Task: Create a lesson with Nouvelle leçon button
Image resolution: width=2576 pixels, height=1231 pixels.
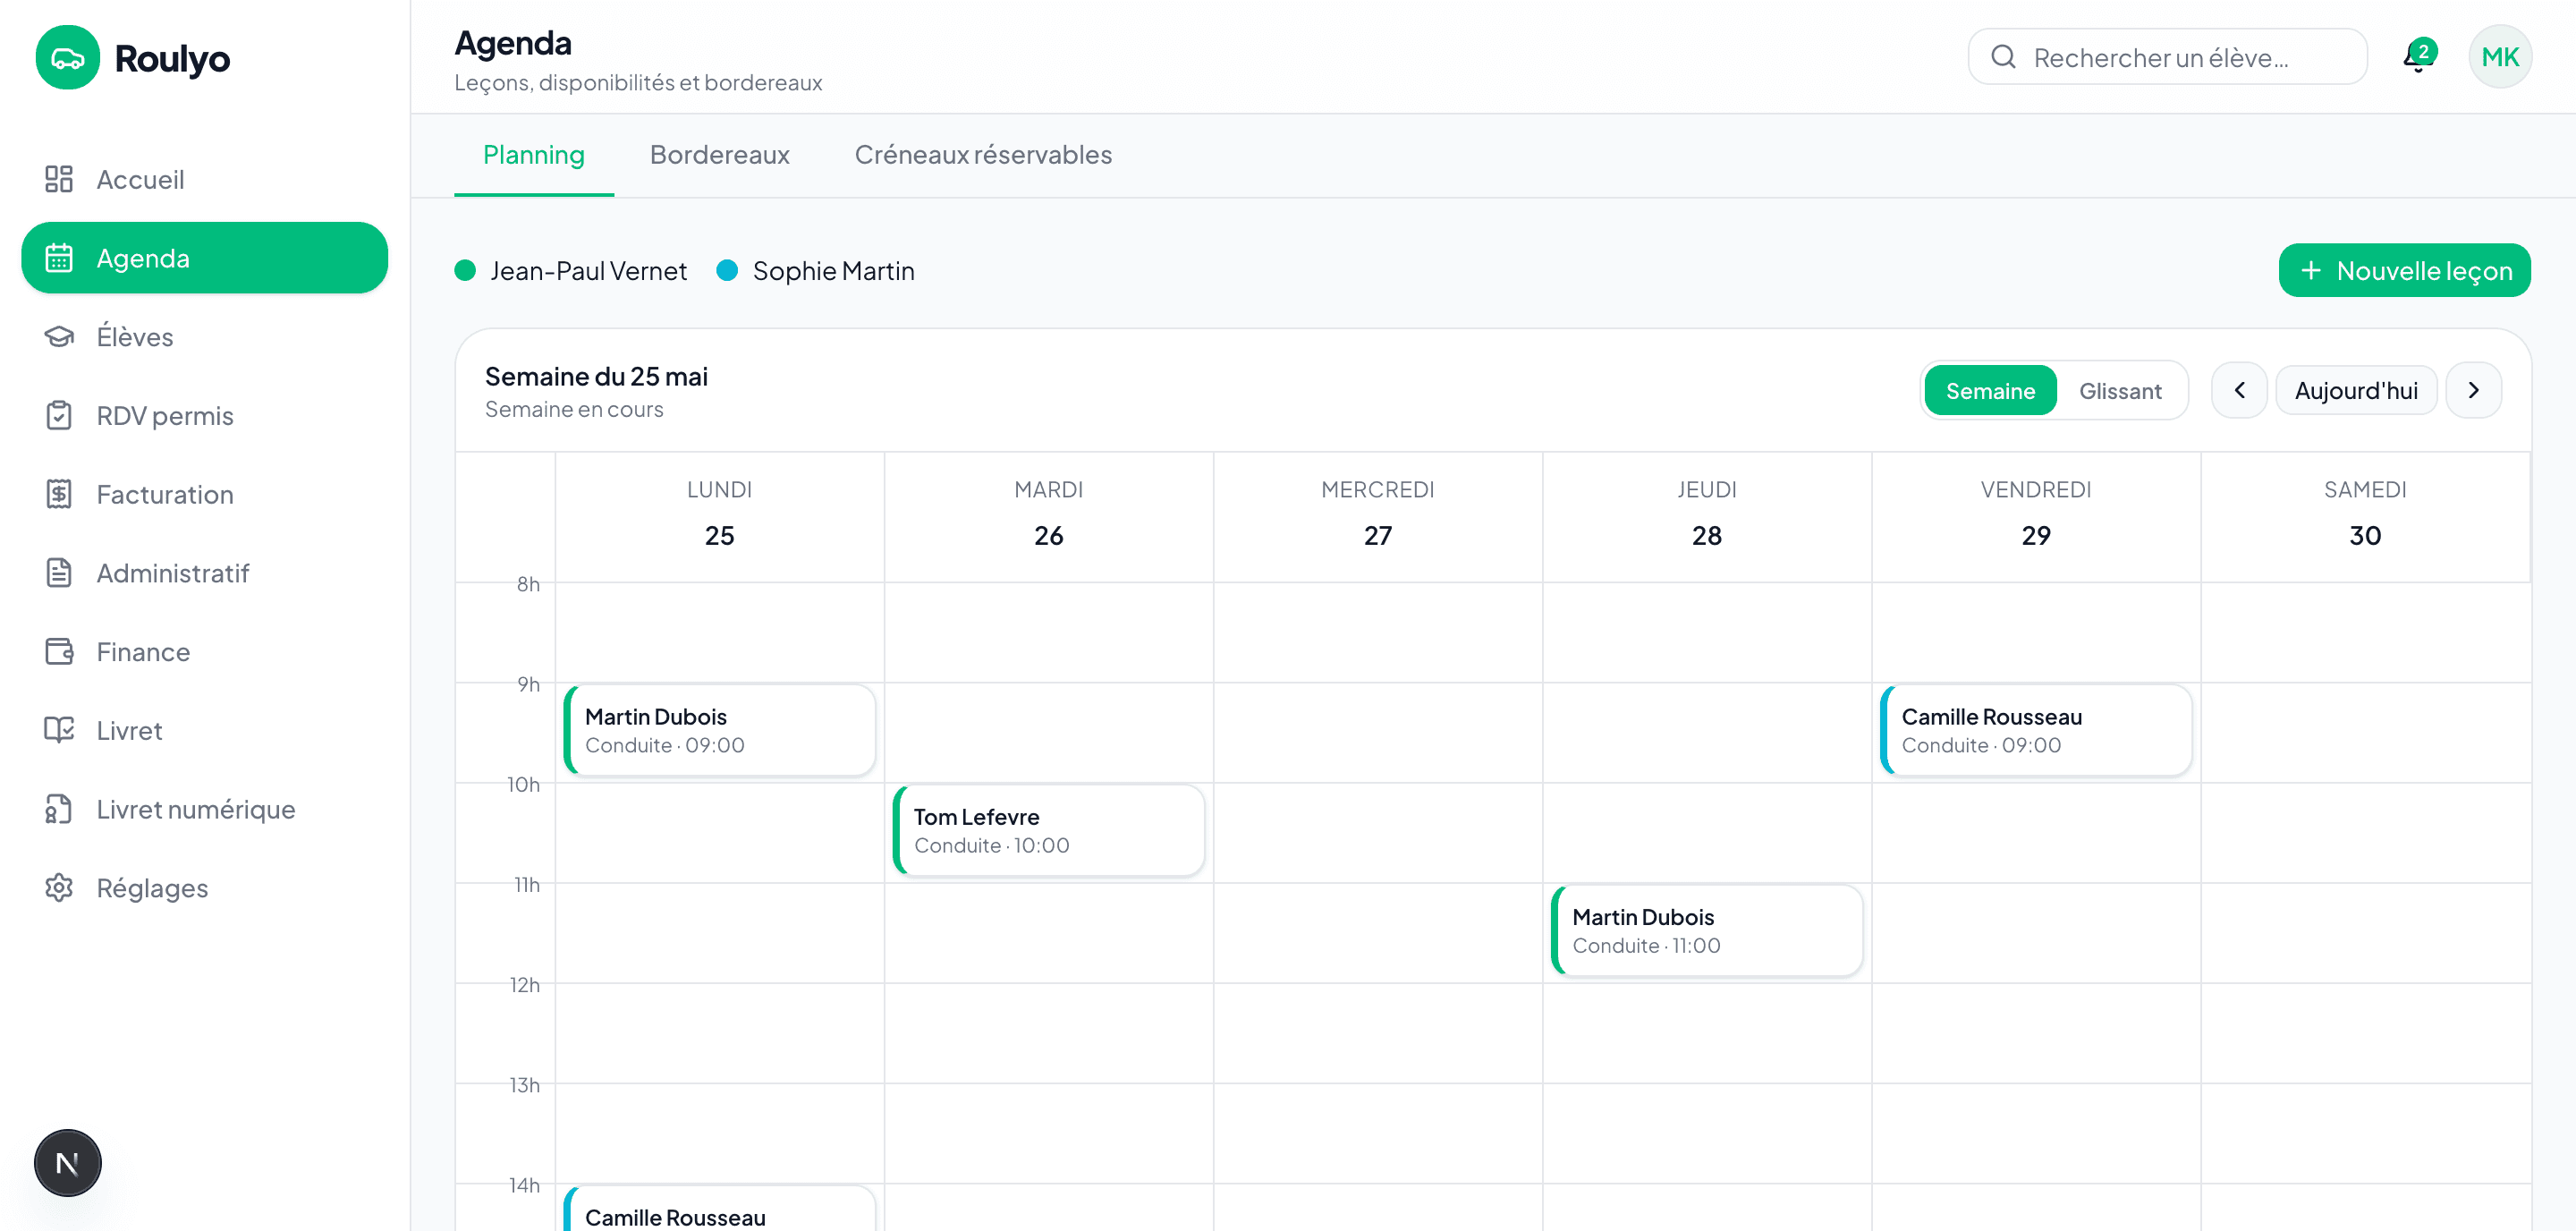Action: (2404, 270)
